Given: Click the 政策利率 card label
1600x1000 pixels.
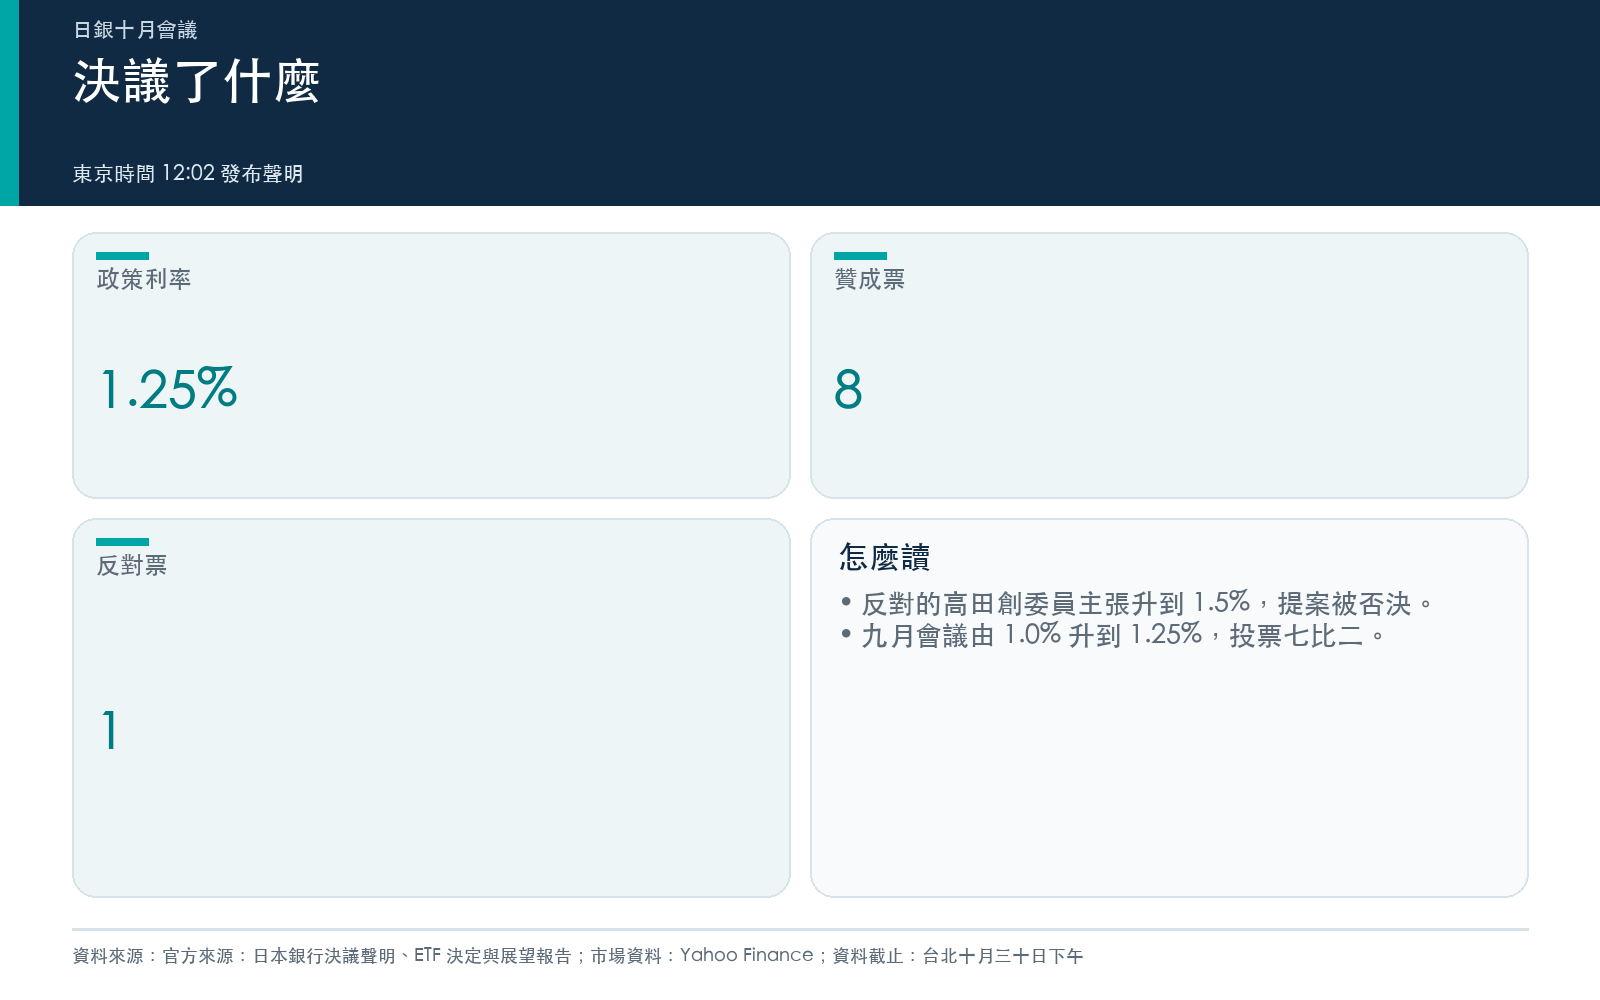Looking at the screenshot, I should [144, 279].
